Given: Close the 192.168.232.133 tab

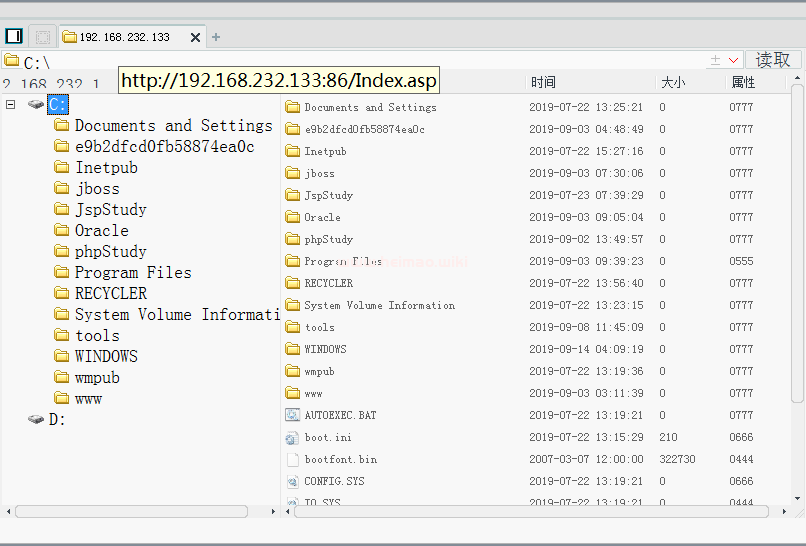Looking at the screenshot, I should (x=195, y=37).
